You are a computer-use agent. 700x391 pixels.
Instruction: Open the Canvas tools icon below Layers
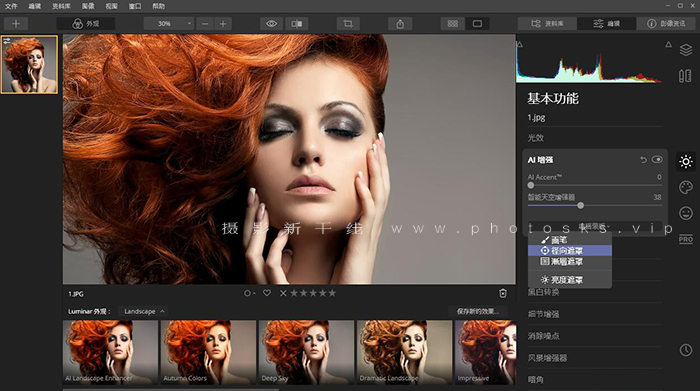685,76
